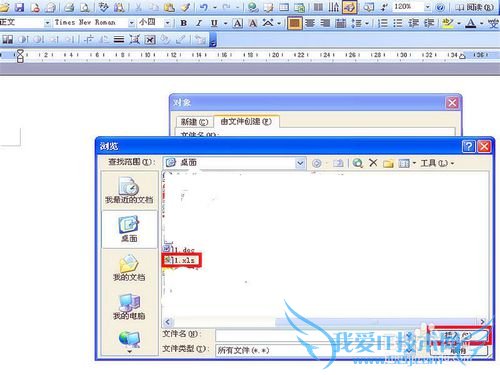500x375 pixels.
Task: Open Times New Roman font dropdown
Action: pyautogui.click(x=132, y=23)
